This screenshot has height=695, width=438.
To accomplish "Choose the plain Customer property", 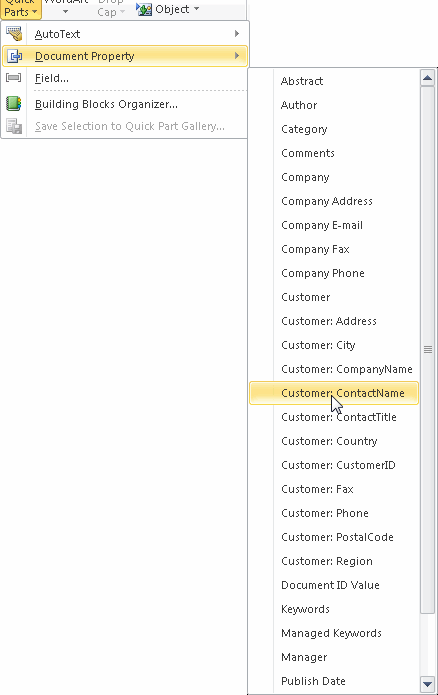I will click(x=334, y=297).
